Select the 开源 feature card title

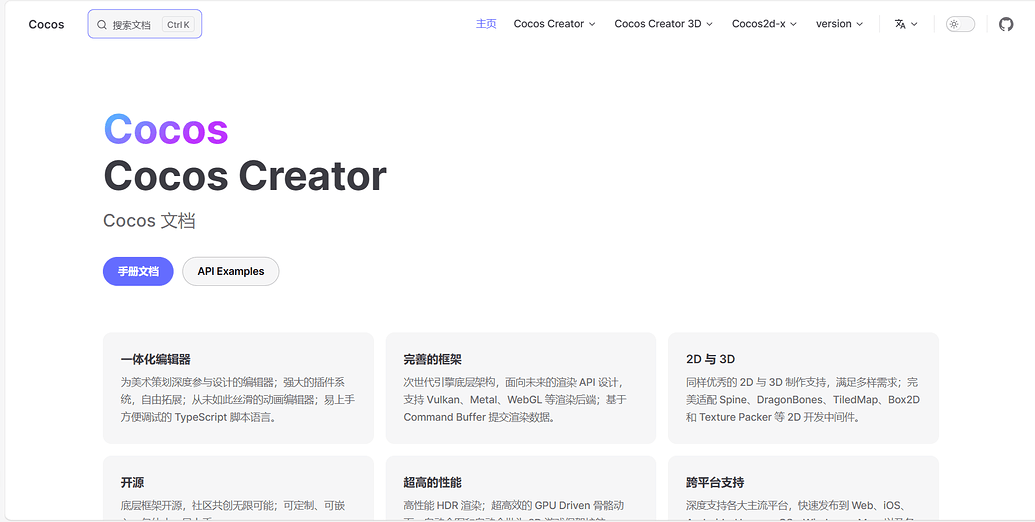132,482
